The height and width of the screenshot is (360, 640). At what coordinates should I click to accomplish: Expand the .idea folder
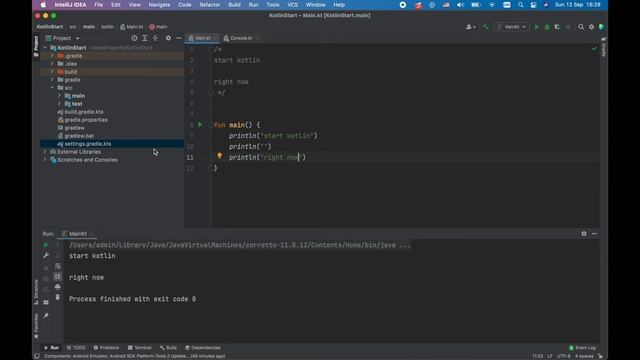pyautogui.click(x=52, y=64)
